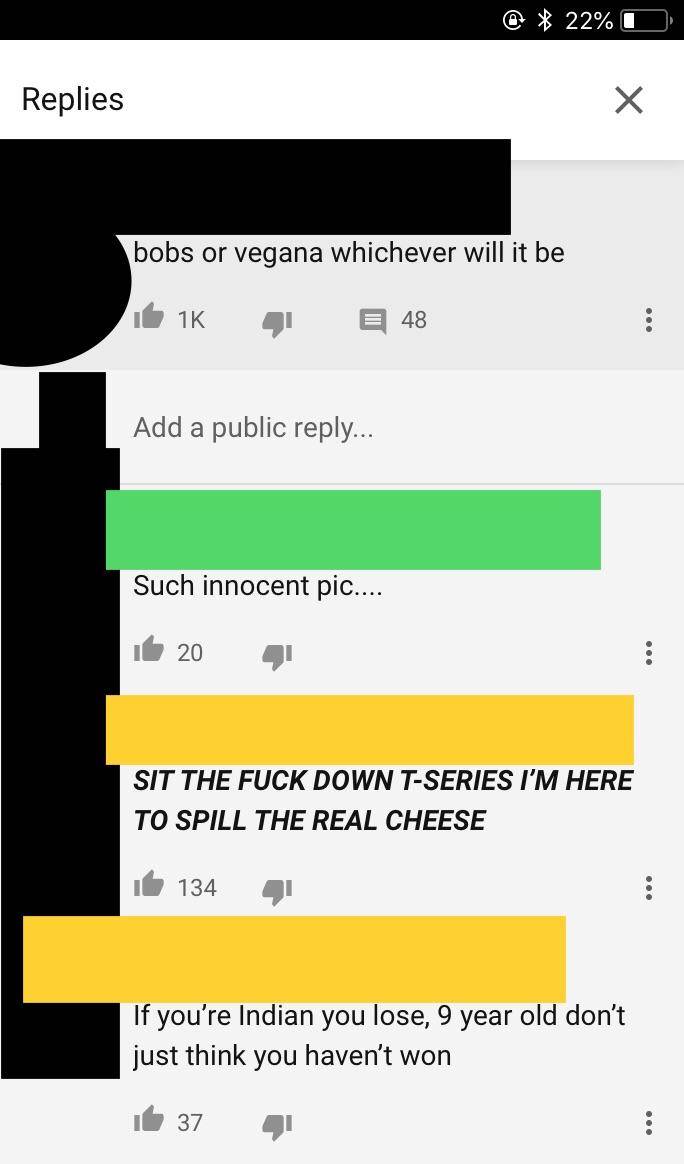Like the "REAL CHEESE" reply
This screenshot has width=684, height=1164.
[149, 883]
